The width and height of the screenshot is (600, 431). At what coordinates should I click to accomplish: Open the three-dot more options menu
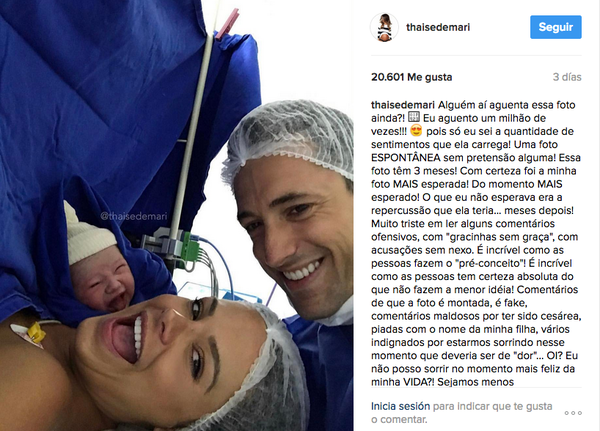click(x=573, y=413)
